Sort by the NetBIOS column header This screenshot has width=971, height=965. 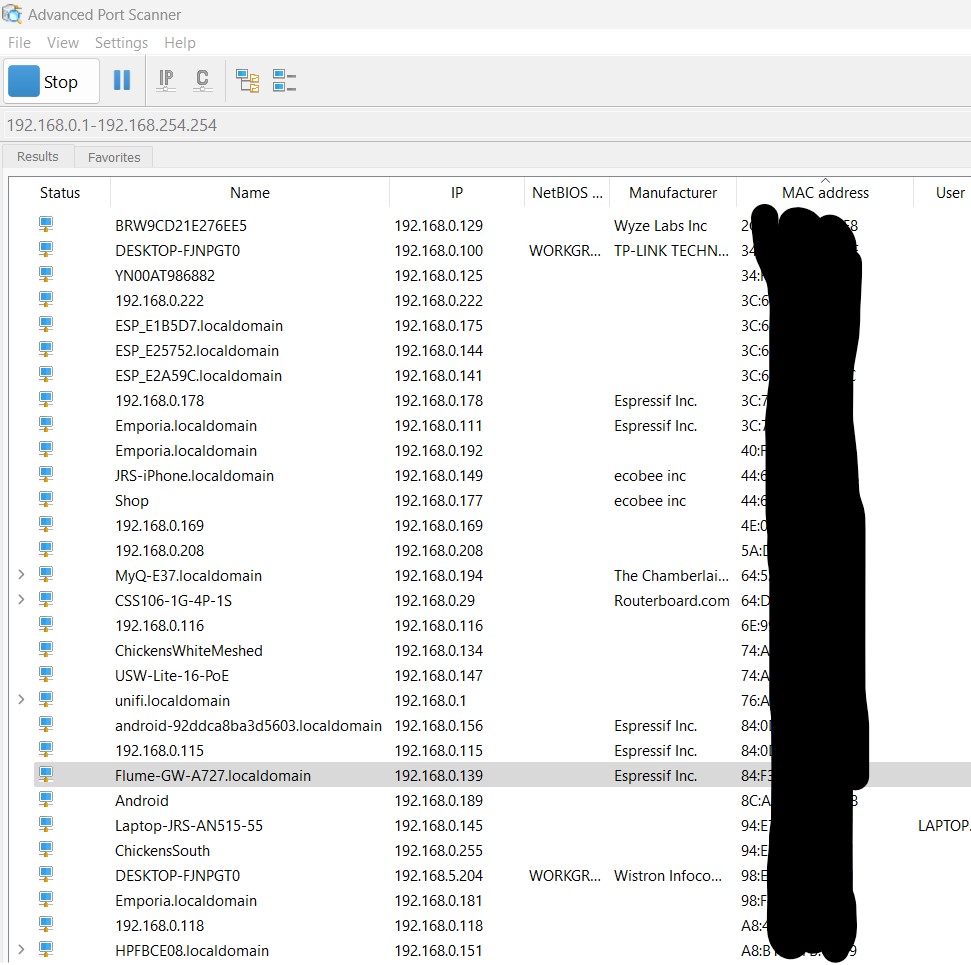tap(567, 193)
